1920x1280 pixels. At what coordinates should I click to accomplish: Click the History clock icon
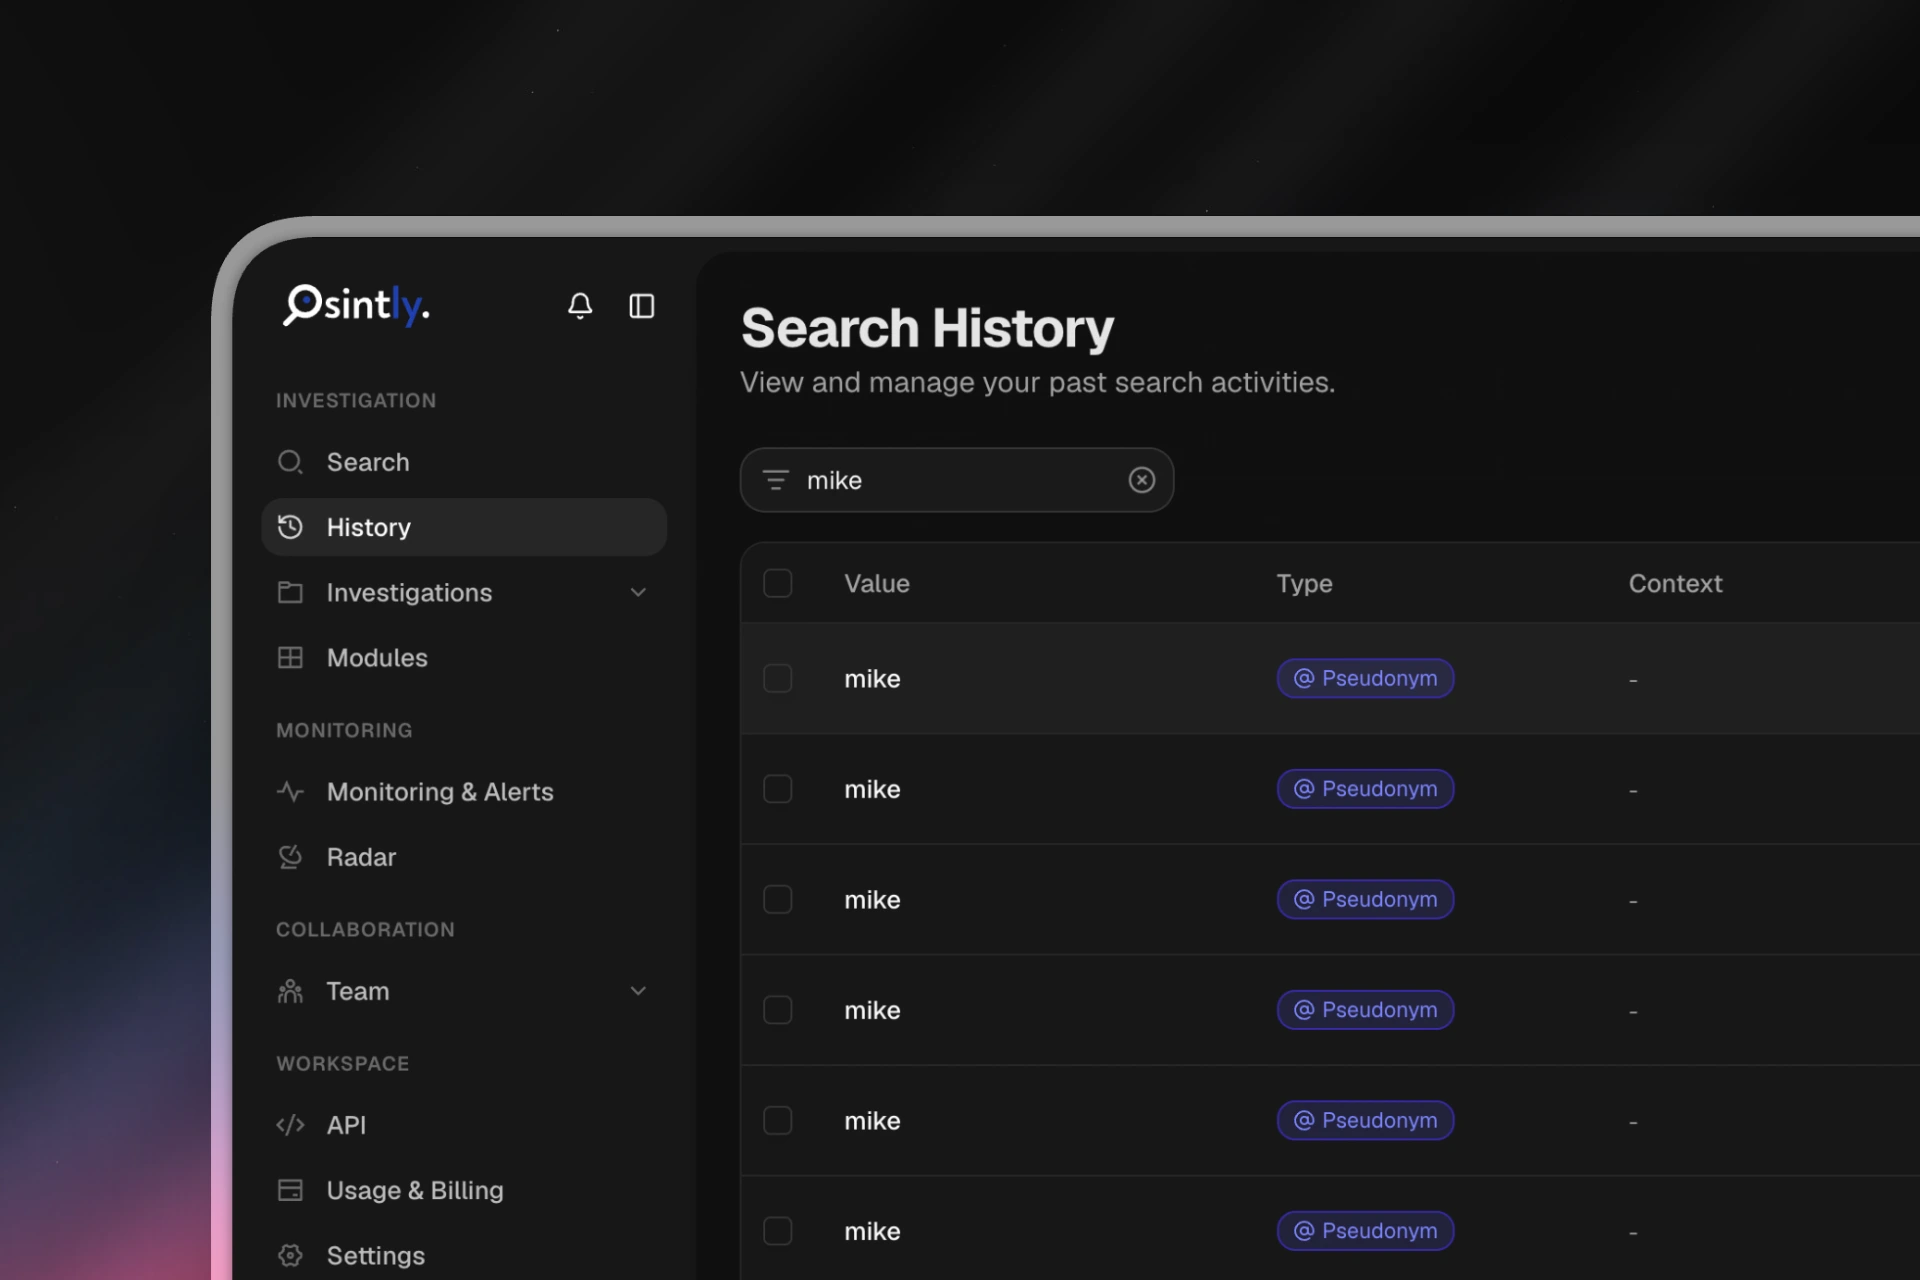[290, 527]
